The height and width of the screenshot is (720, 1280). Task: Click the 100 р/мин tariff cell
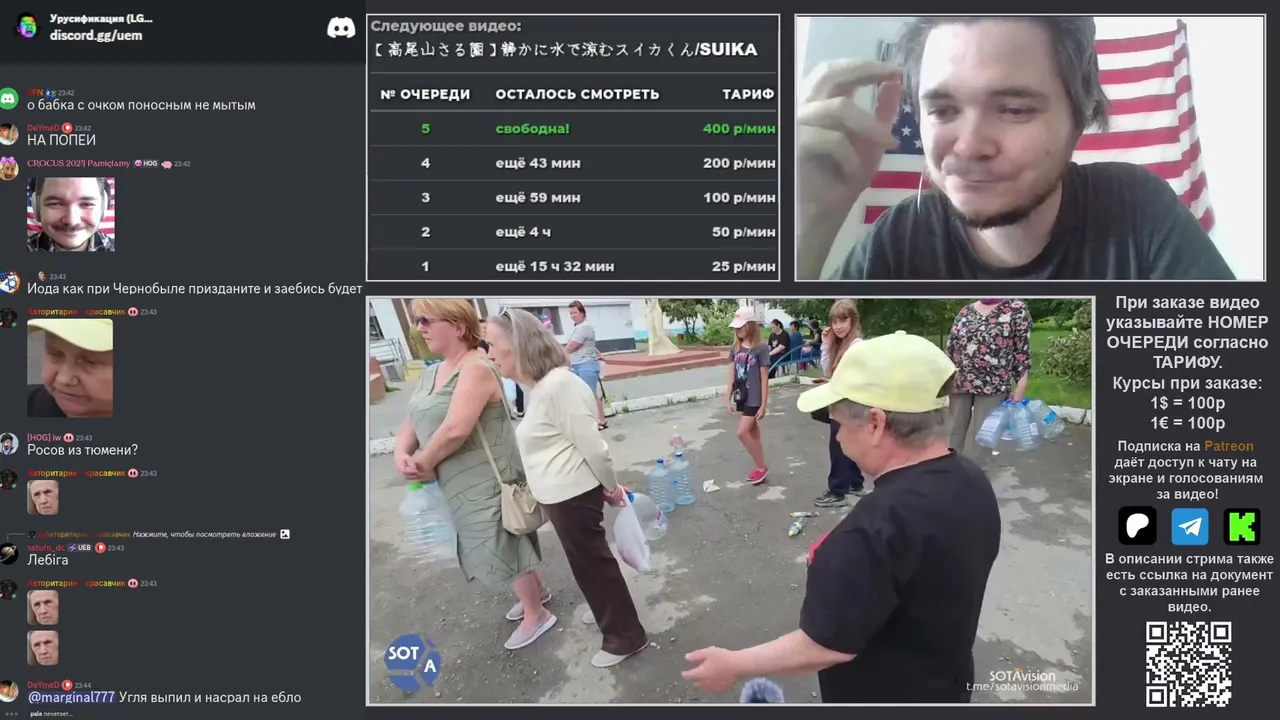(739, 197)
